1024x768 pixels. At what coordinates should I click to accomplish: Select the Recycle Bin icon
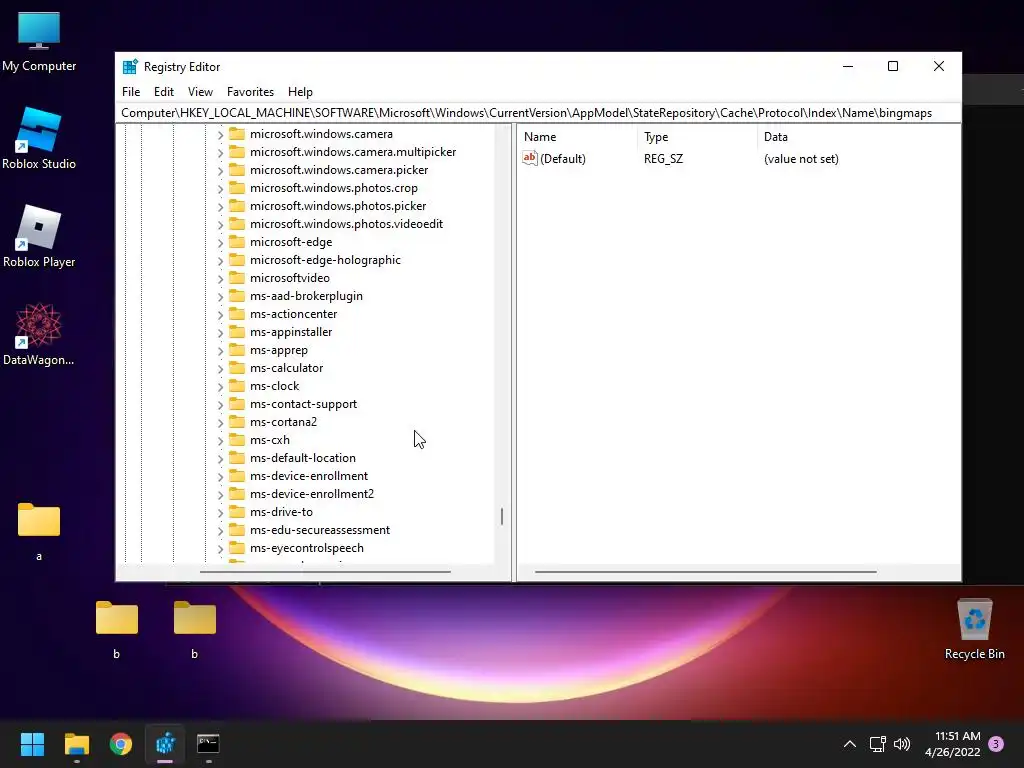974,629
